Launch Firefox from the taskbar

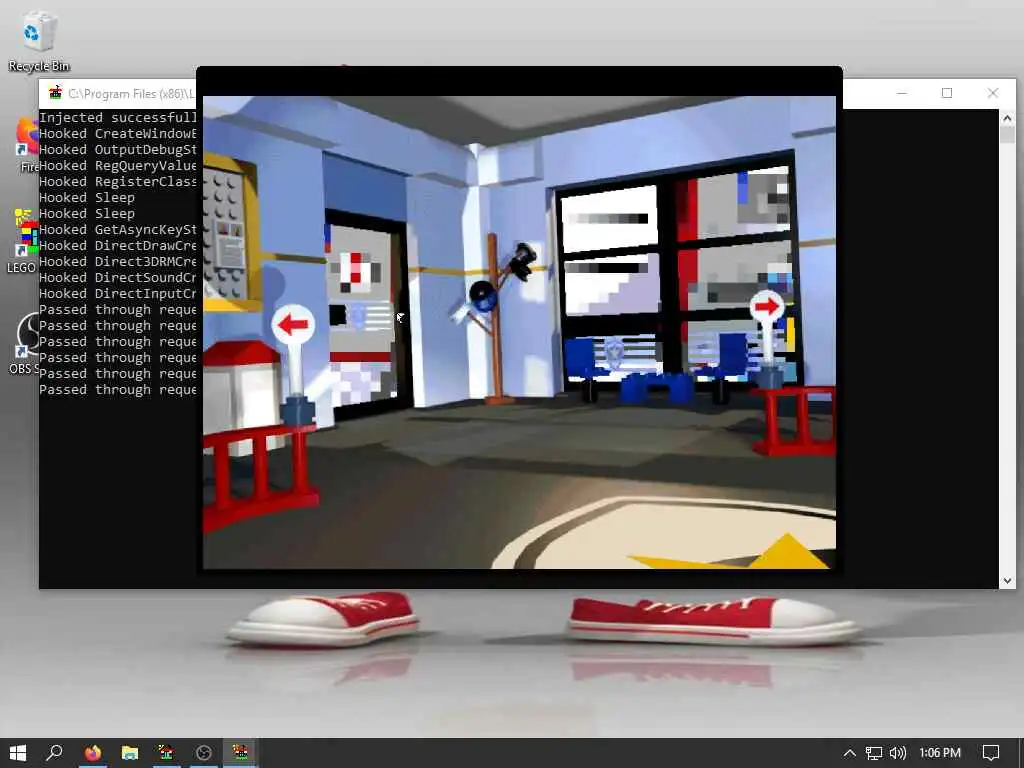pyautogui.click(x=93, y=753)
